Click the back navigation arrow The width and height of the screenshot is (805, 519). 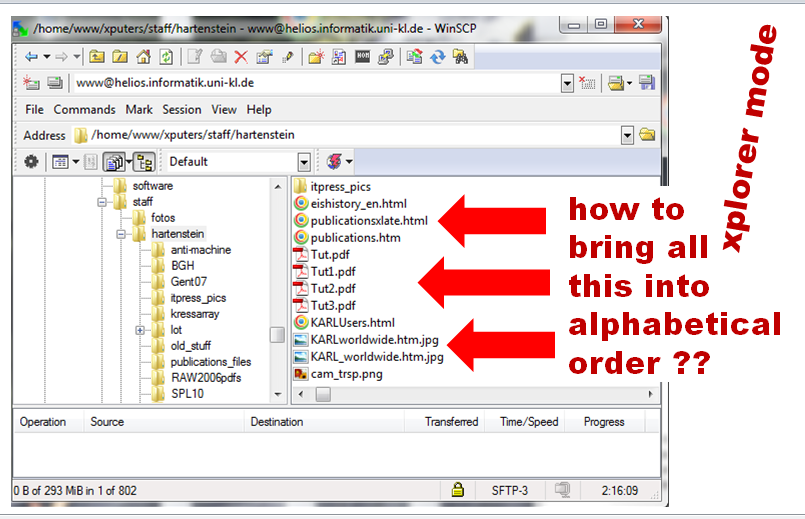31,57
